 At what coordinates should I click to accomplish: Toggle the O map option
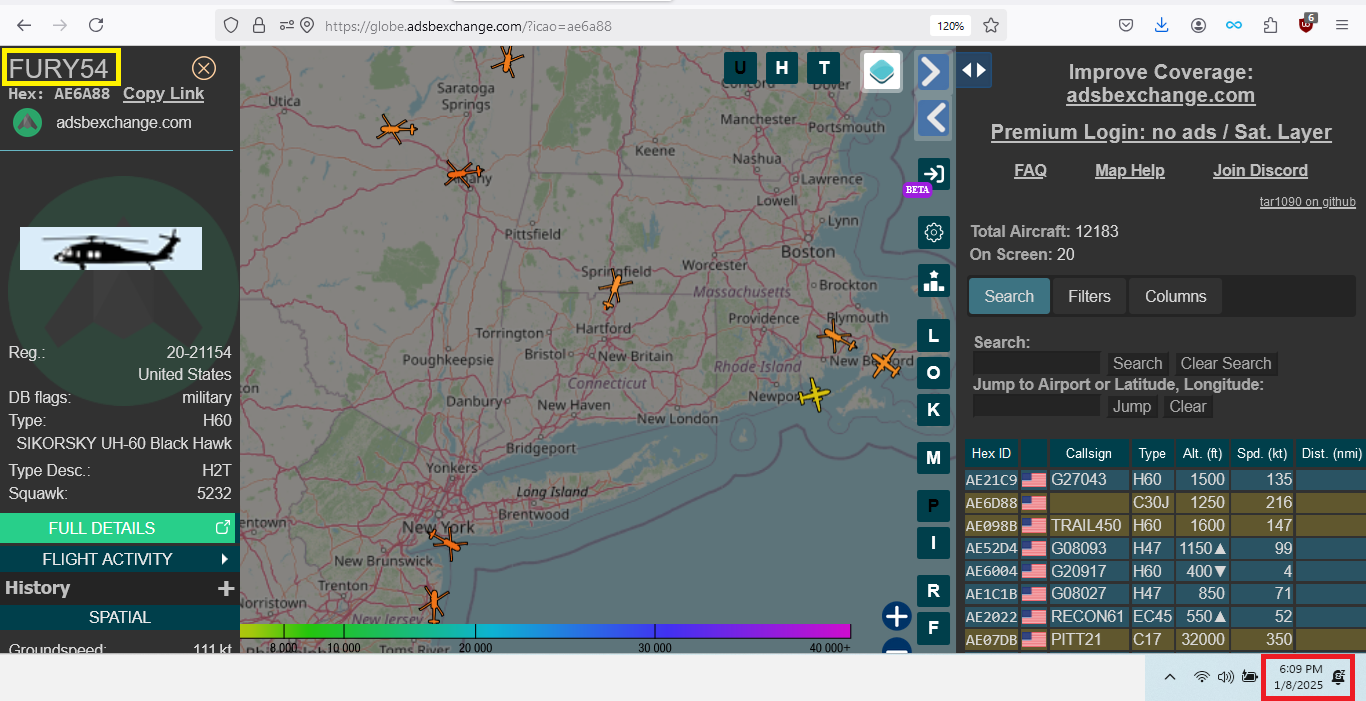tap(934, 372)
